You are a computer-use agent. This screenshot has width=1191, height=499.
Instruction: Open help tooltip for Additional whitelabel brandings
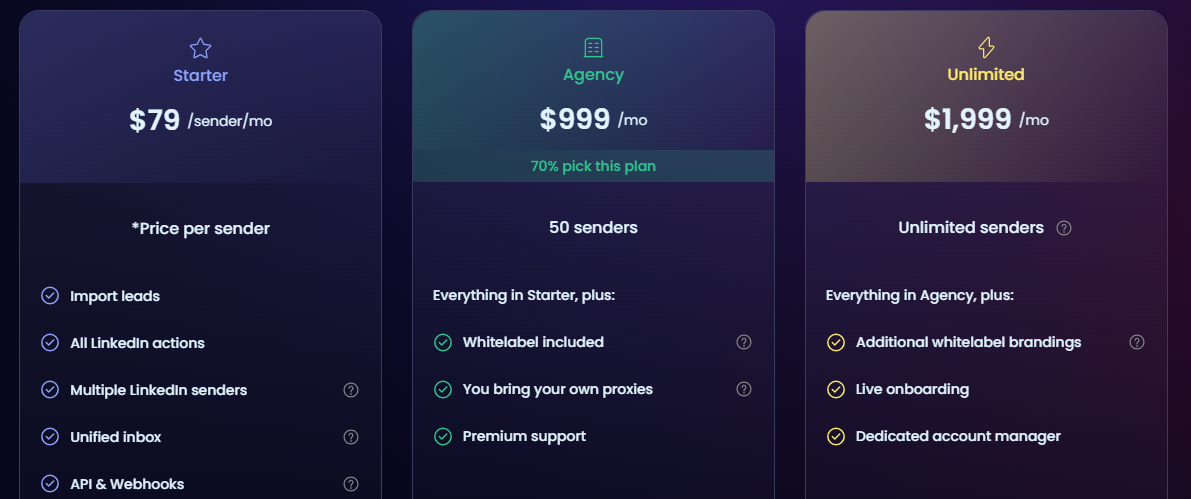(1137, 343)
